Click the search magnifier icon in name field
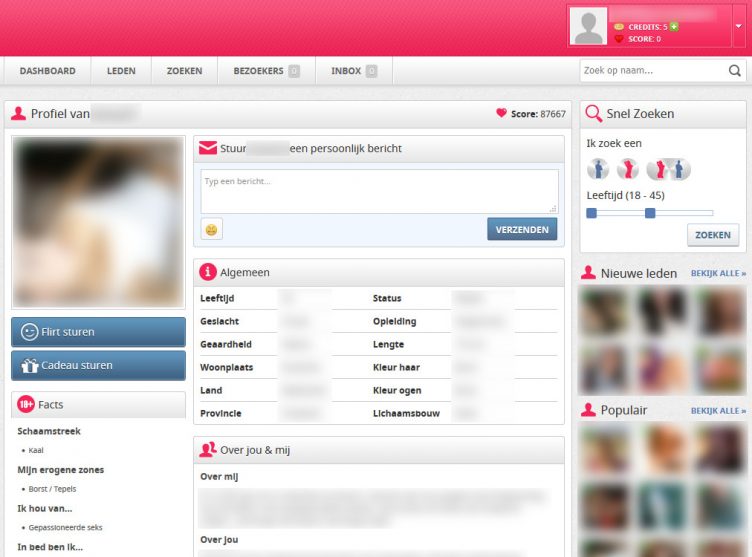The width and height of the screenshot is (752, 557). pos(735,71)
